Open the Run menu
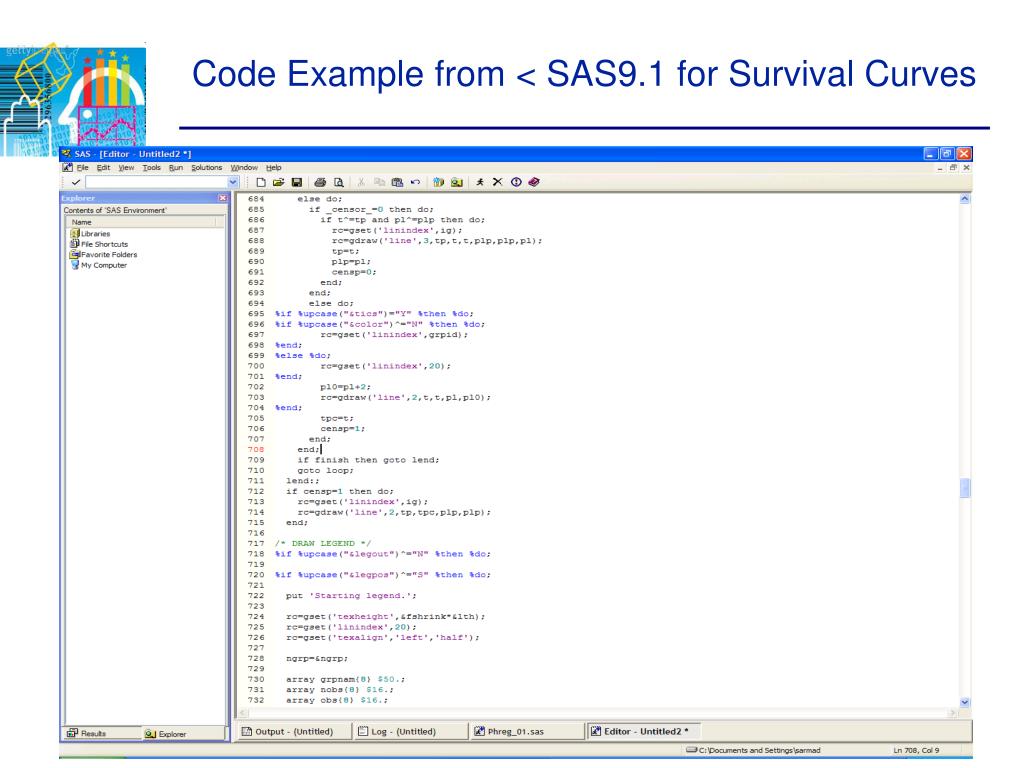 (x=176, y=168)
